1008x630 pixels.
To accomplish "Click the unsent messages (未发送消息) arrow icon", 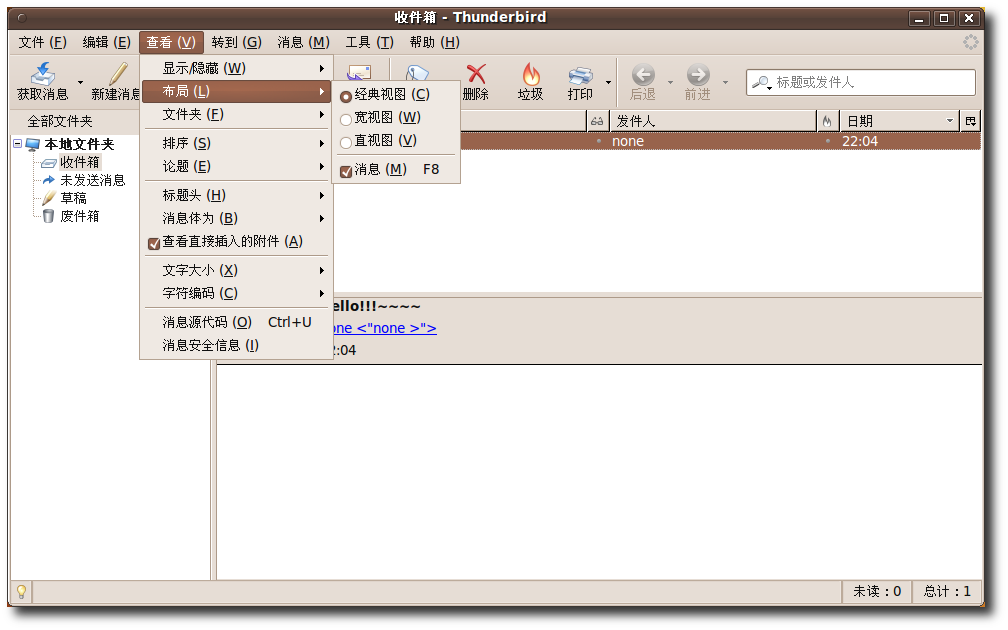I will point(49,180).
